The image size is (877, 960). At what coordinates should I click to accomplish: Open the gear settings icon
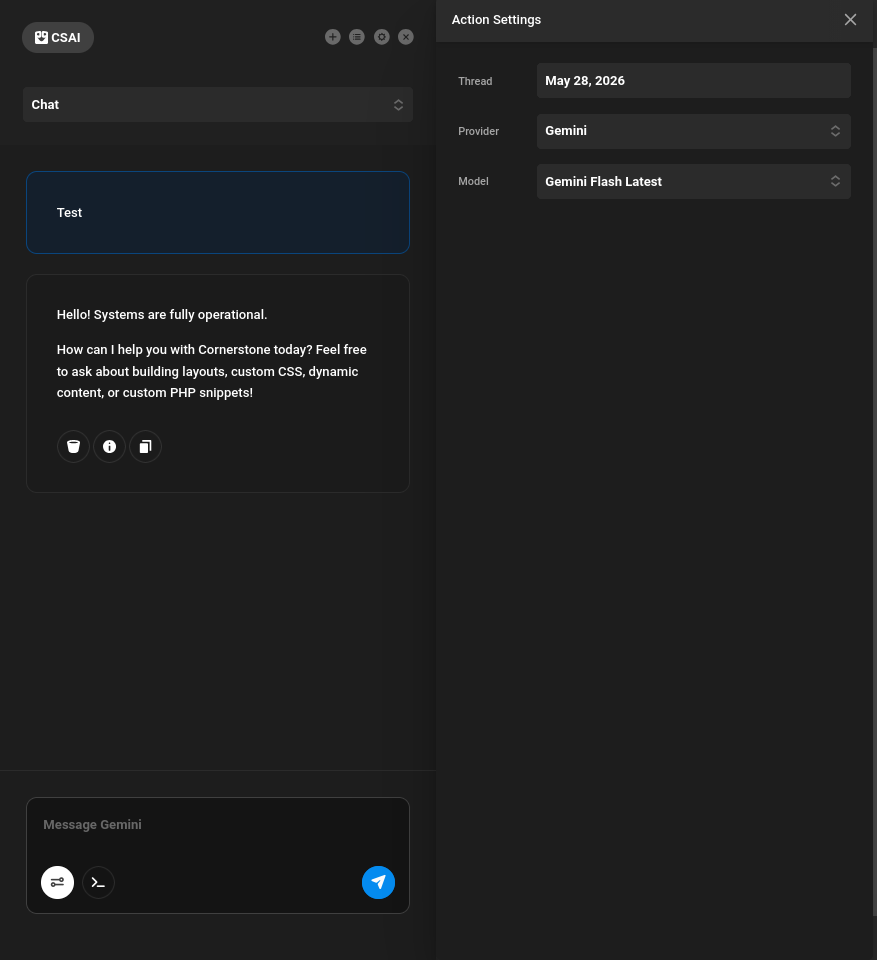click(x=382, y=37)
